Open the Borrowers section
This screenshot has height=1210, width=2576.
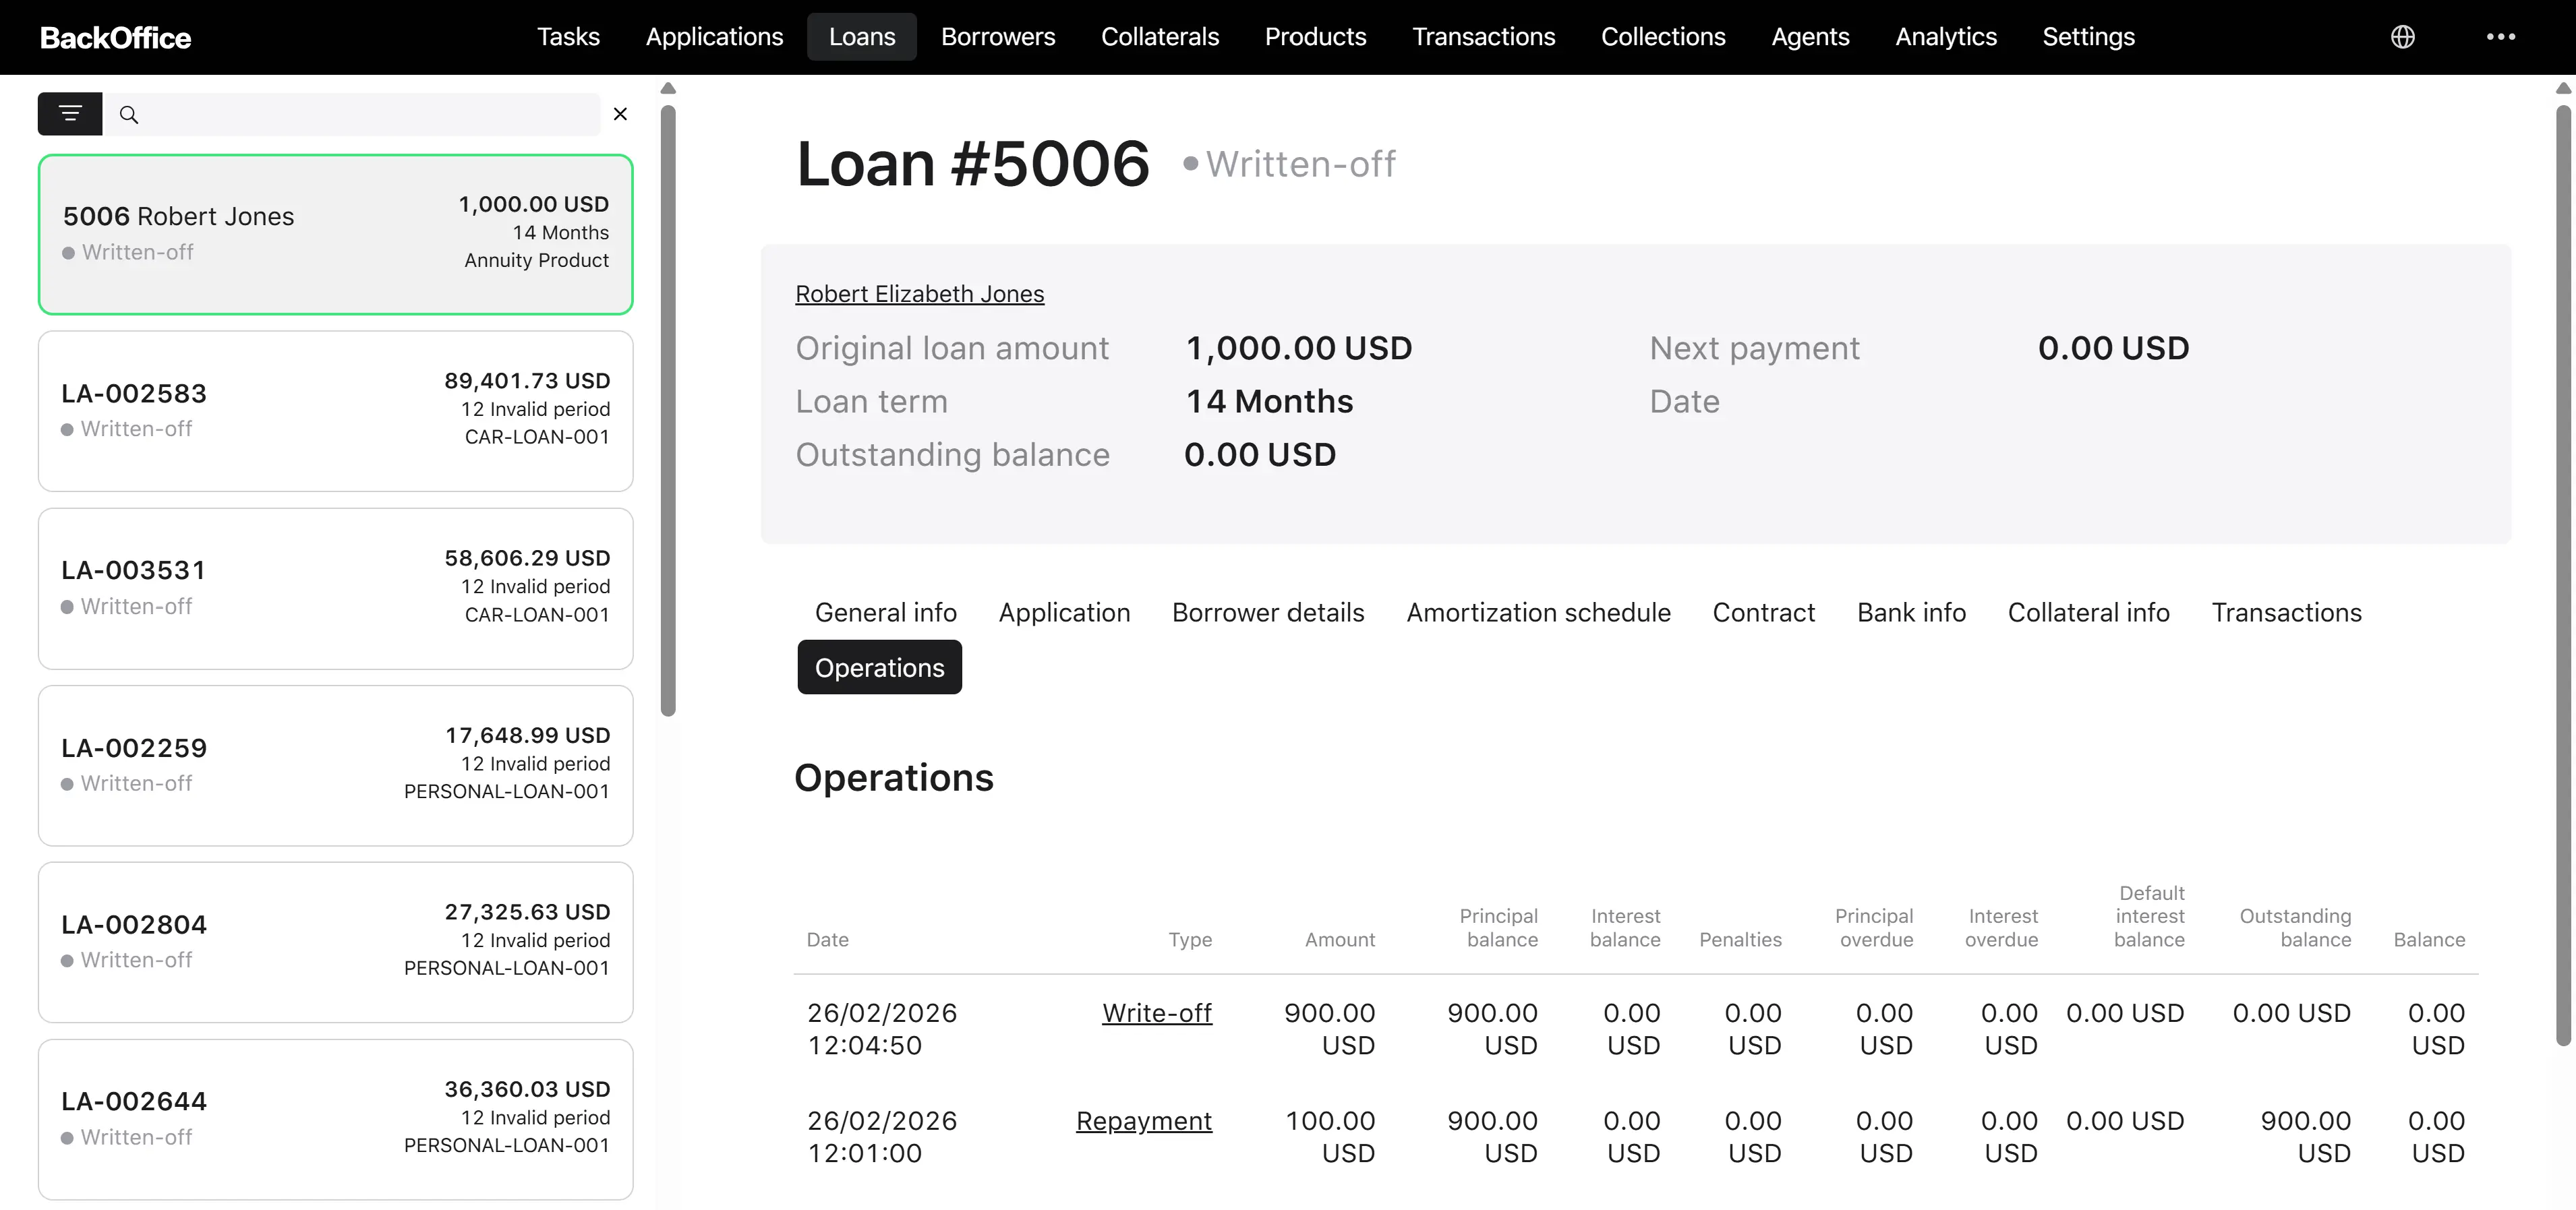coord(997,37)
